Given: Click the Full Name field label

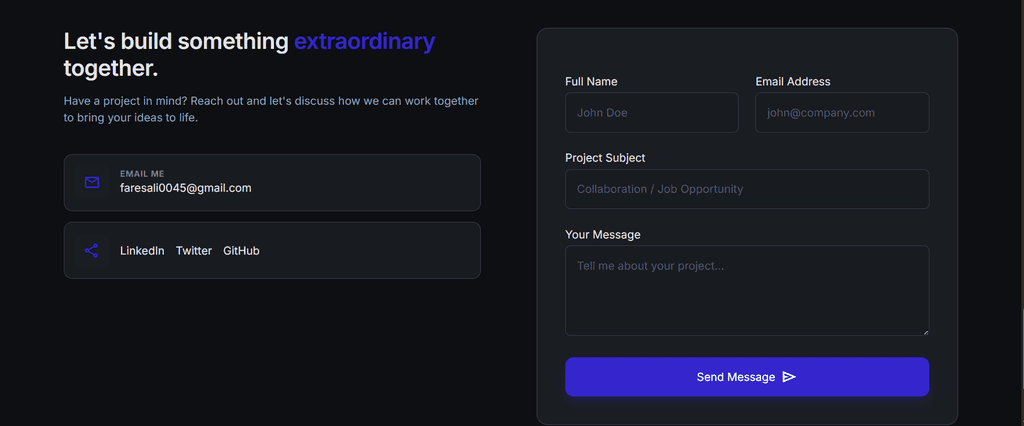Looking at the screenshot, I should click(592, 82).
